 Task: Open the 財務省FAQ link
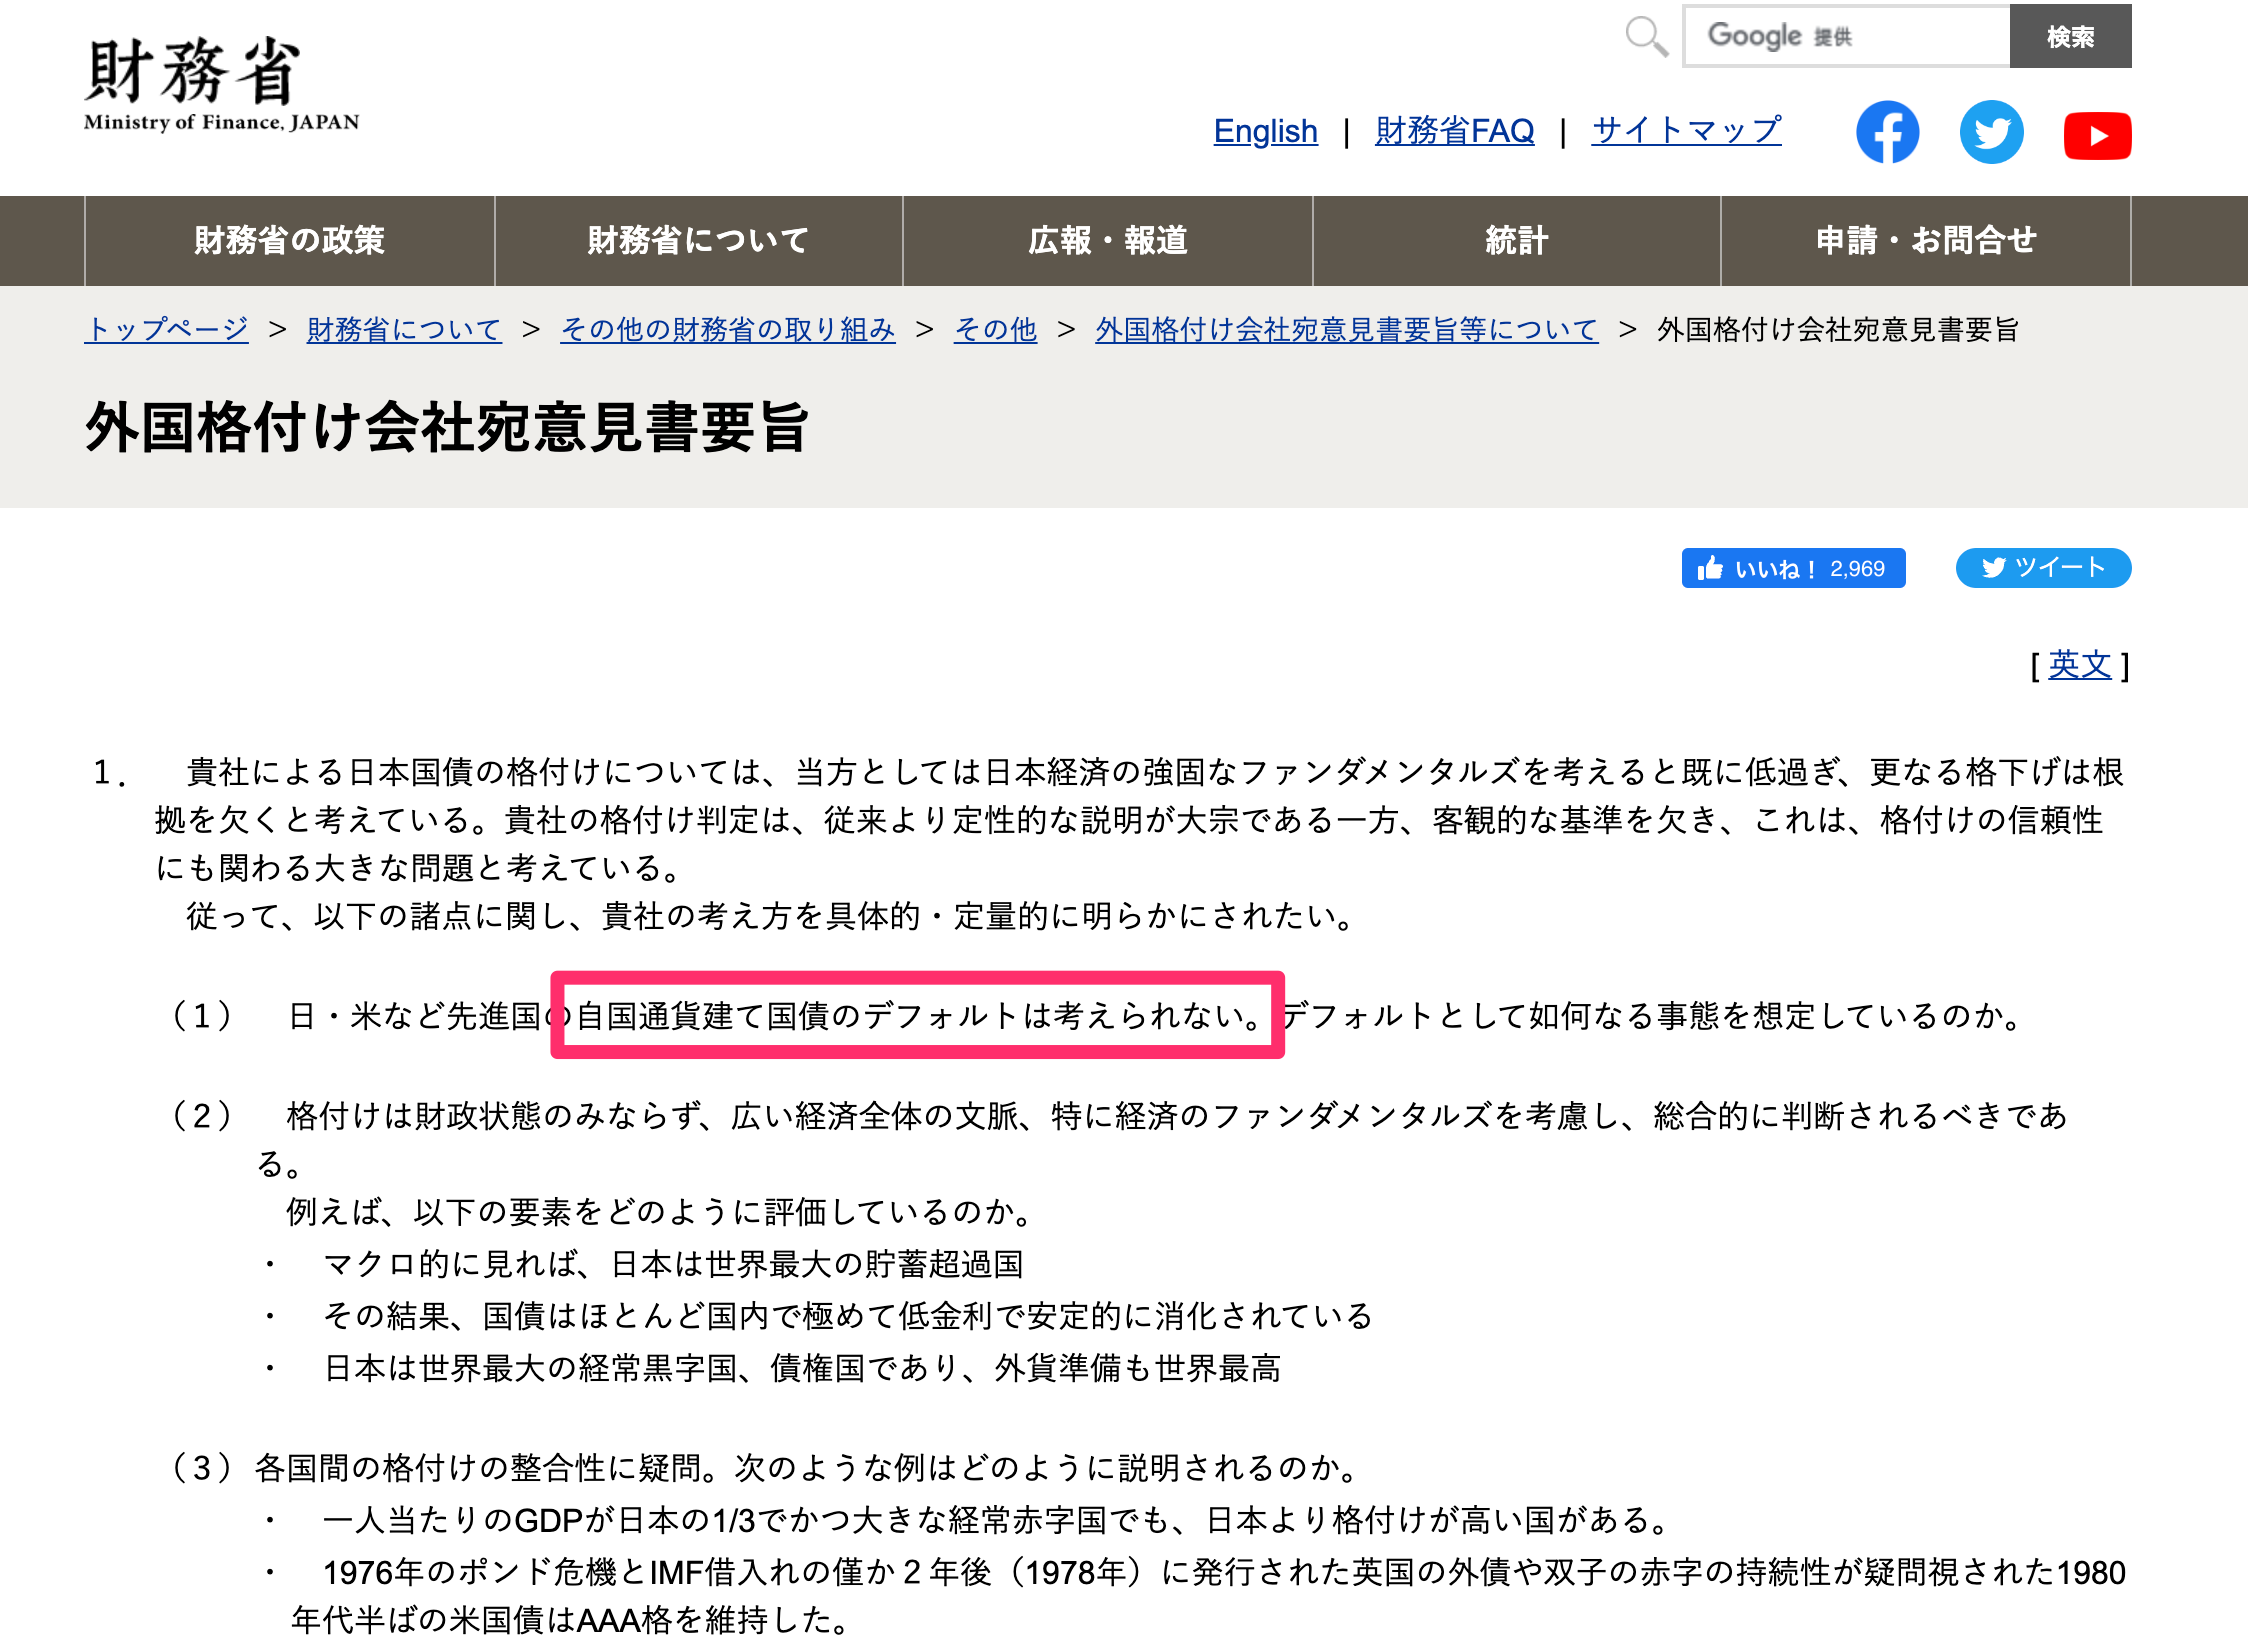tap(1454, 131)
